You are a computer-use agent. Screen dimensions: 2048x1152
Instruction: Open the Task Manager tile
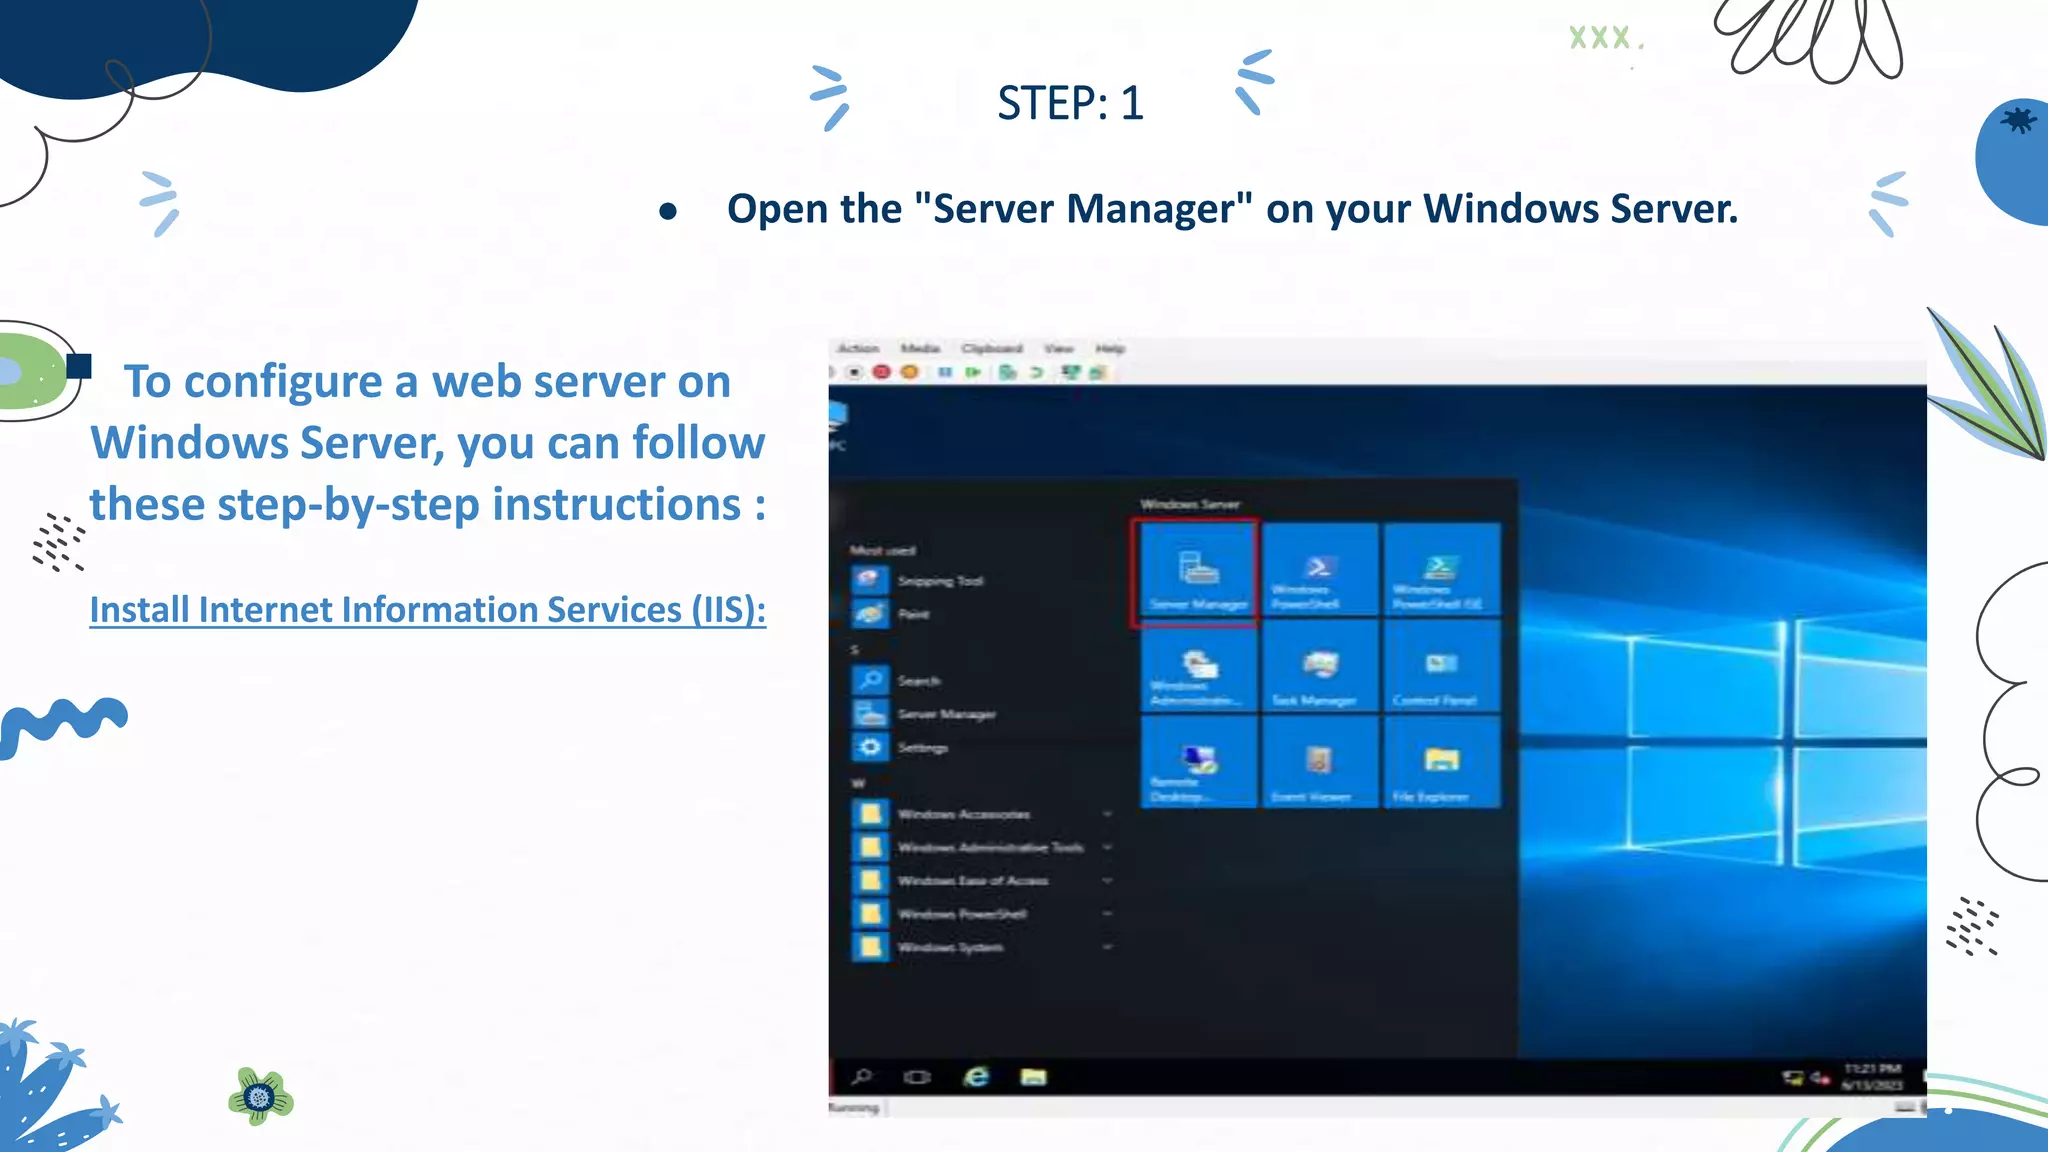tap(1319, 665)
